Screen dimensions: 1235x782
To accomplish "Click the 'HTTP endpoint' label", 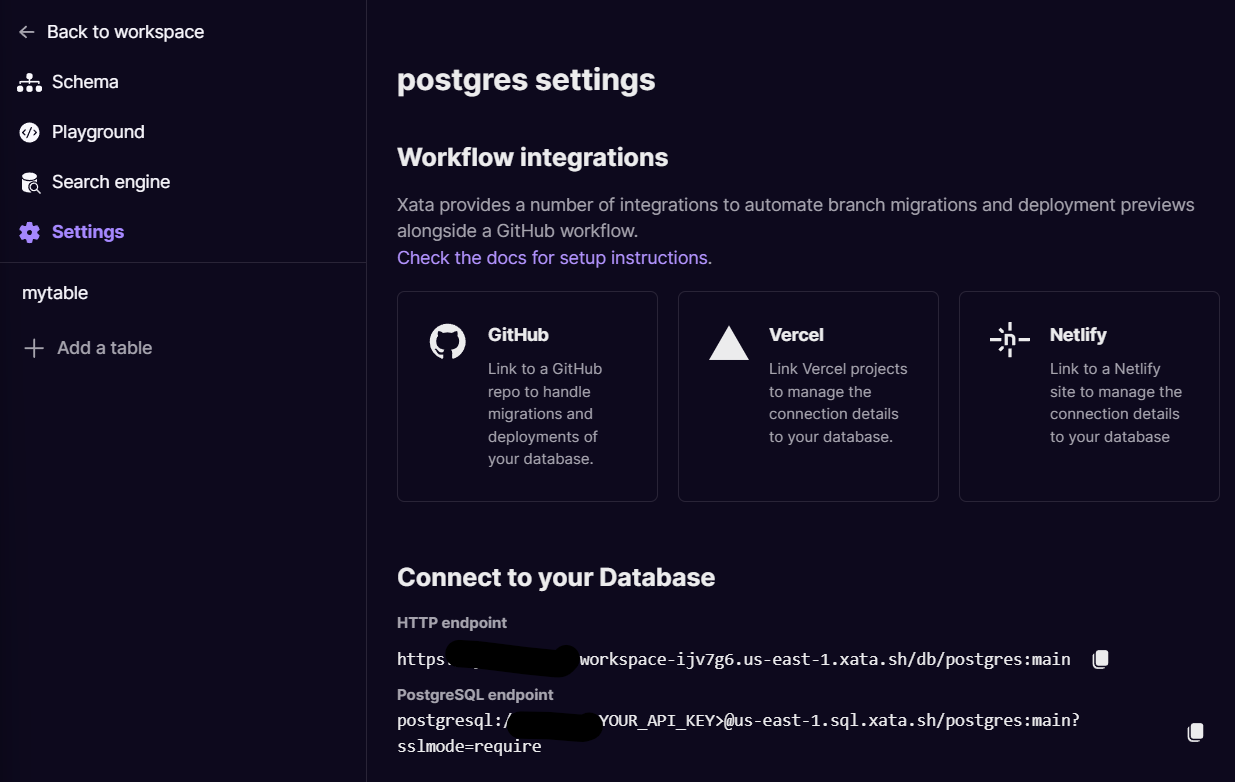I will [x=452, y=622].
